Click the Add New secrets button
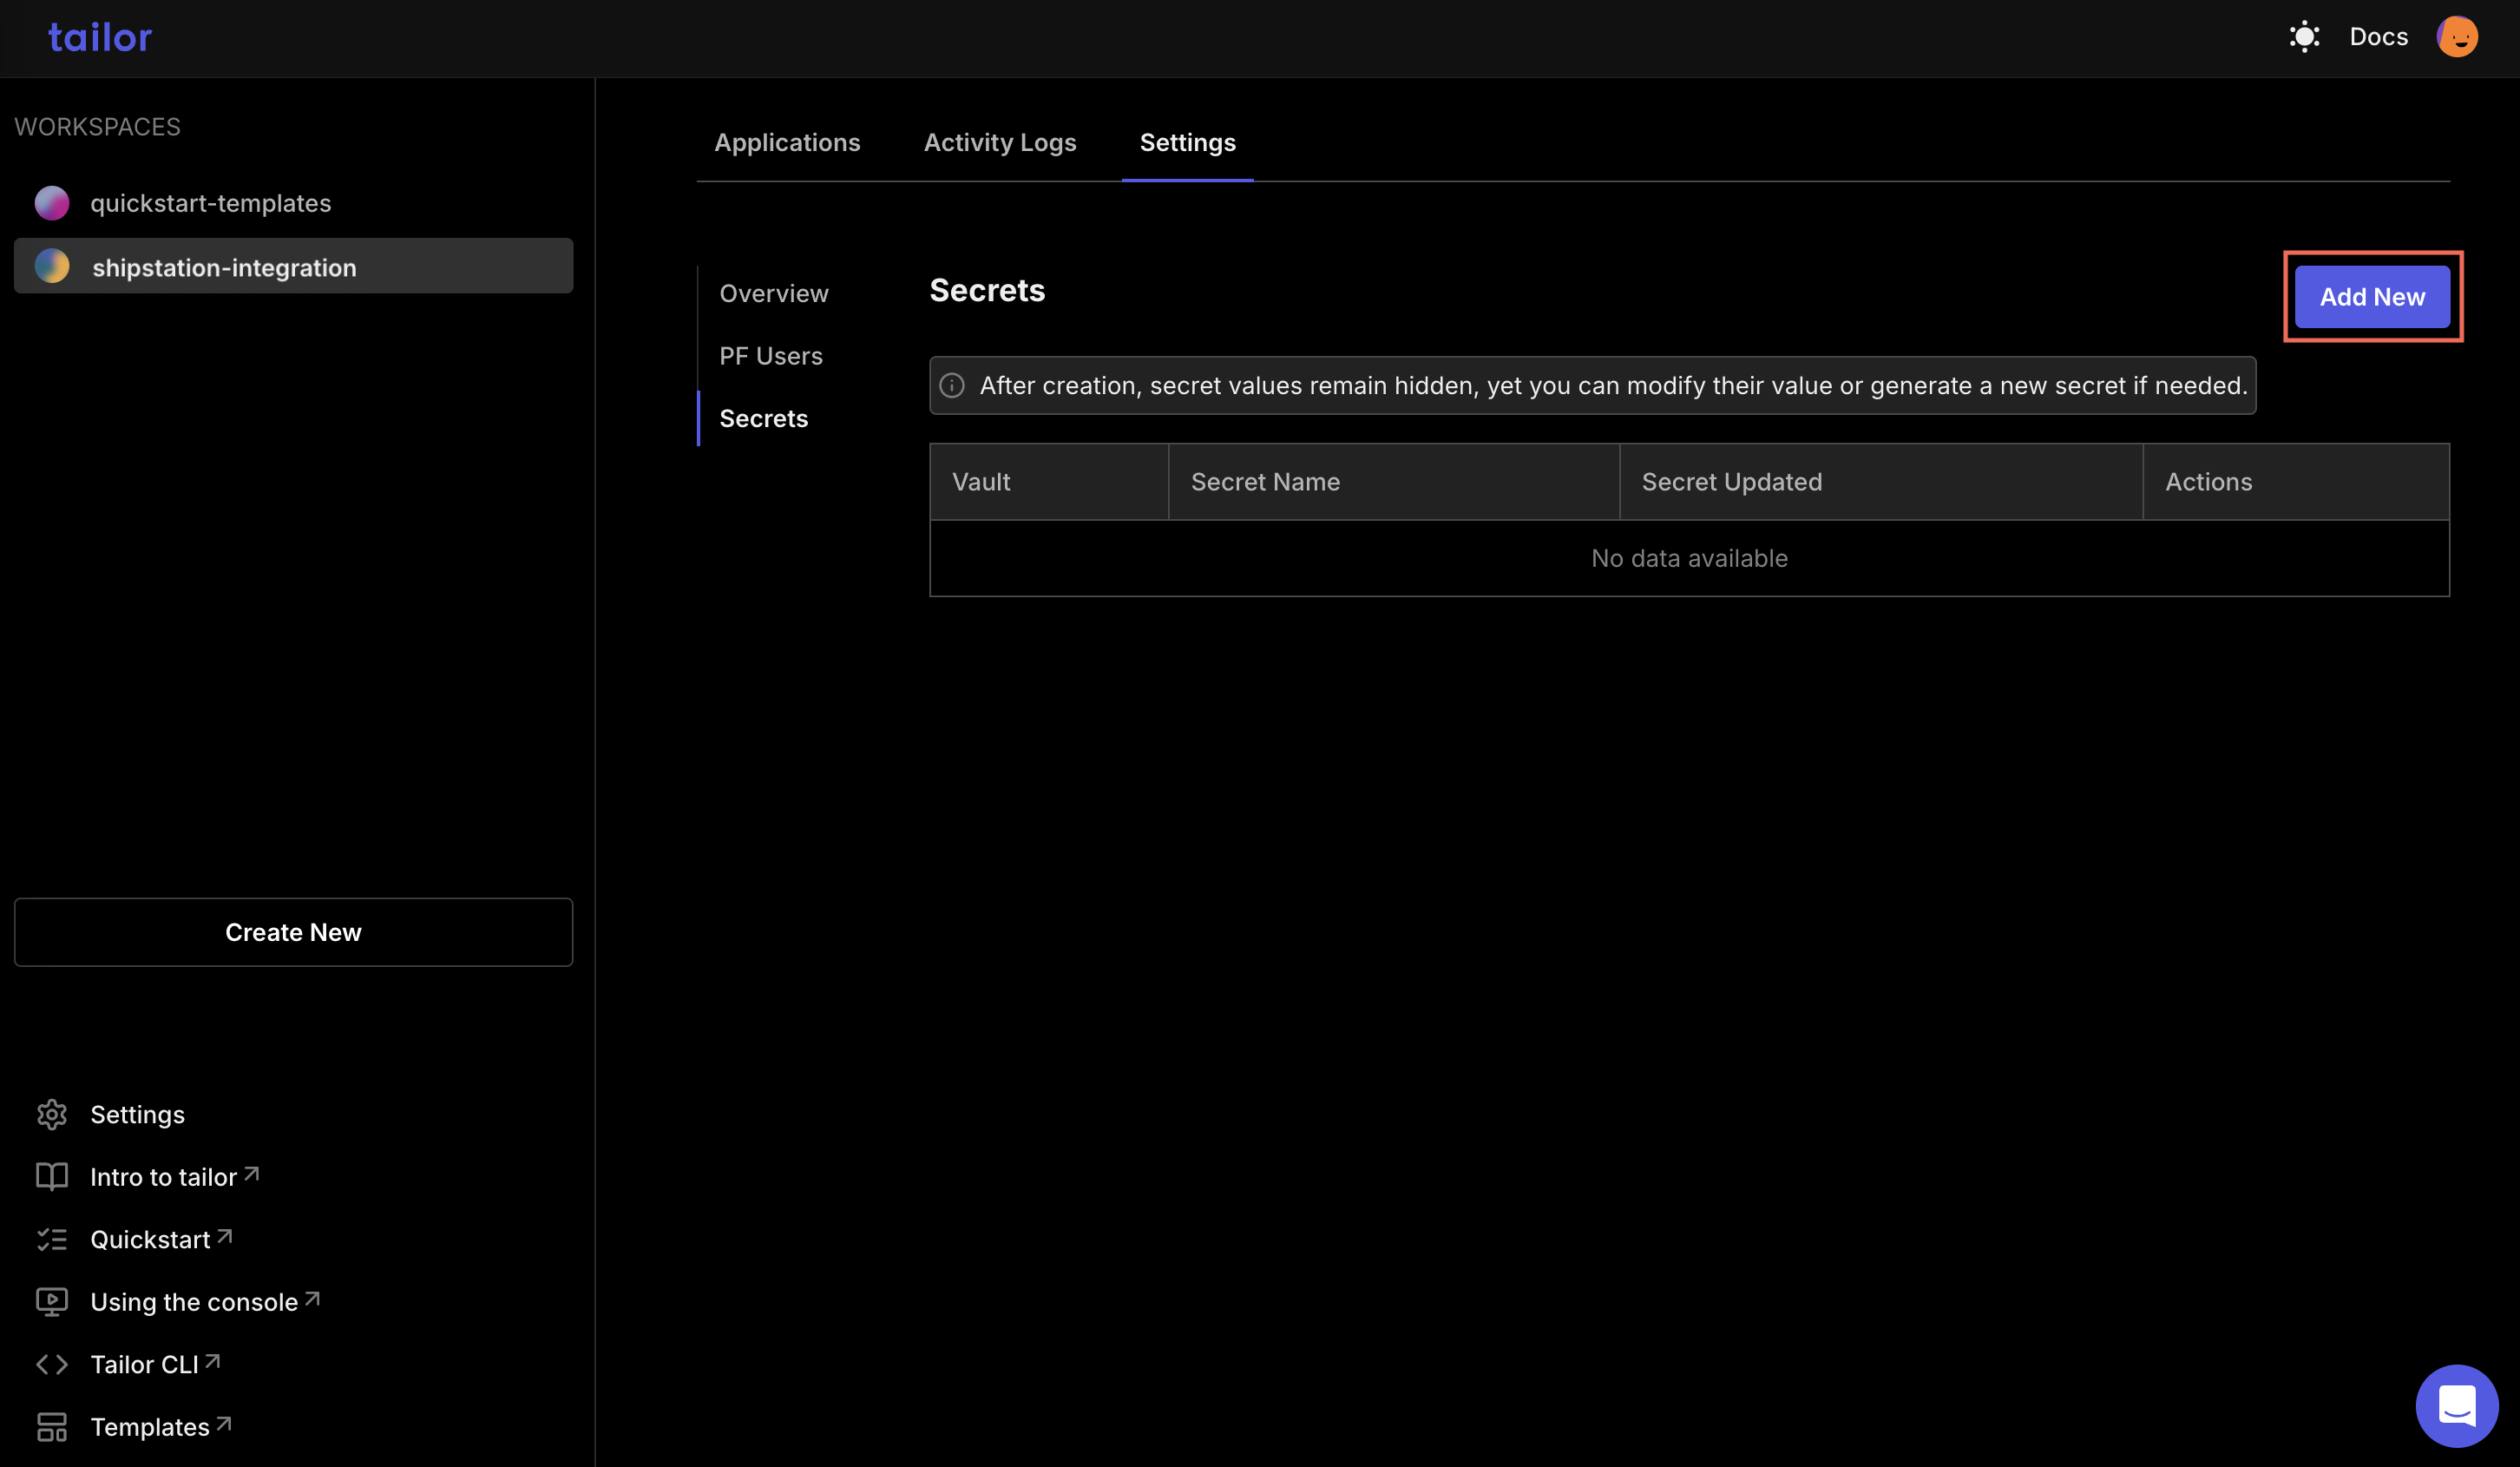Viewport: 2520px width, 1467px height. (x=2372, y=295)
